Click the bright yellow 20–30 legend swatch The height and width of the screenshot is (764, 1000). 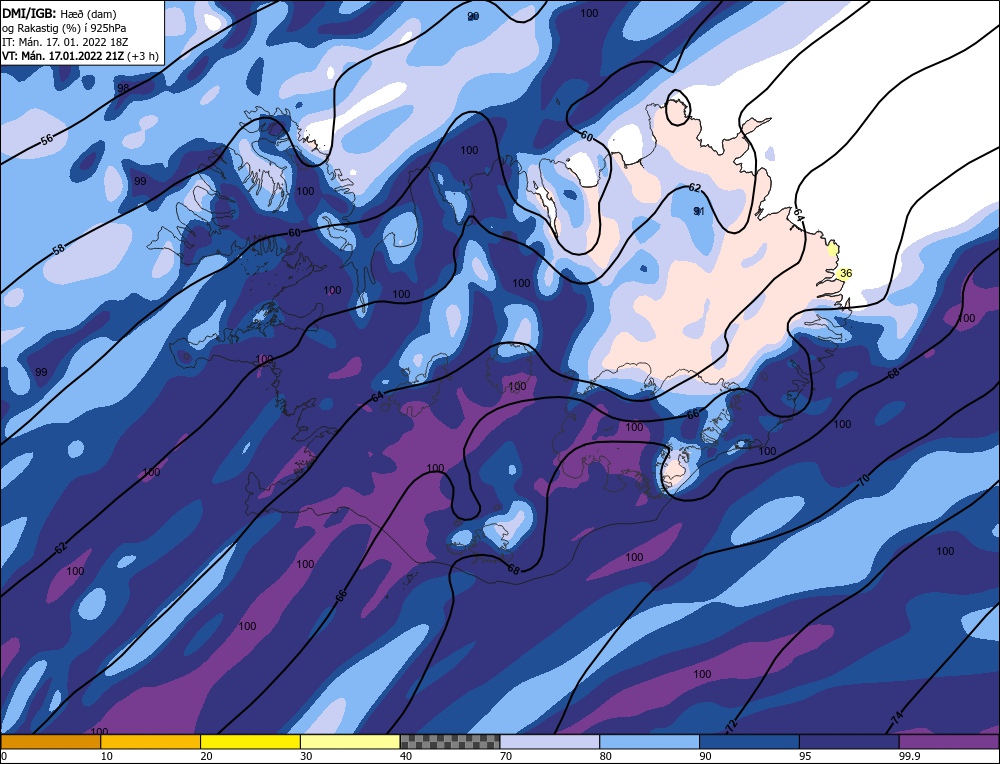click(x=250, y=741)
